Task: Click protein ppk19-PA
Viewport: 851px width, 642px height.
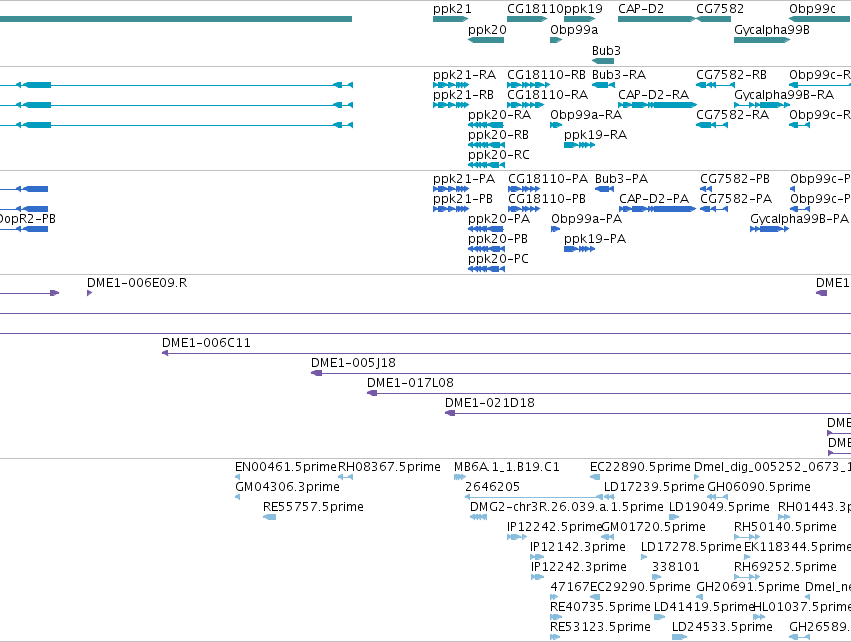Action: pyautogui.click(x=580, y=249)
